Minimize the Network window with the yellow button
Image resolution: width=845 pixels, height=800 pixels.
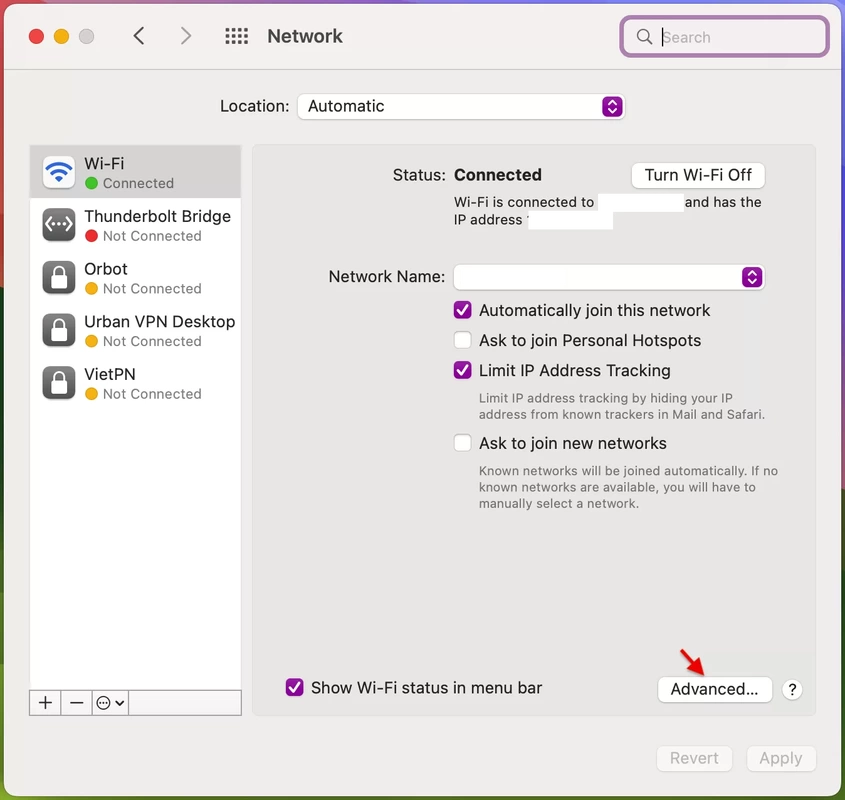[x=61, y=36]
